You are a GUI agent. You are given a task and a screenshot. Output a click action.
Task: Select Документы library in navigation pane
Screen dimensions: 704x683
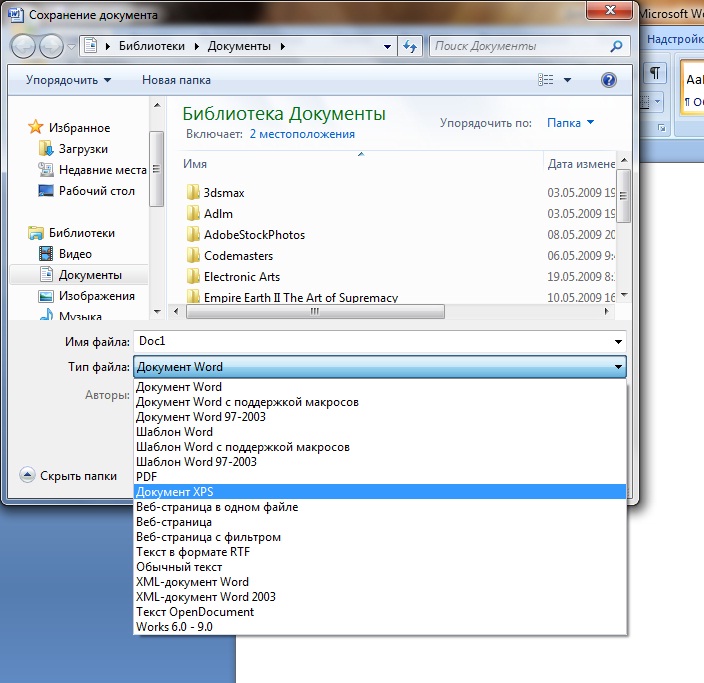(79, 275)
